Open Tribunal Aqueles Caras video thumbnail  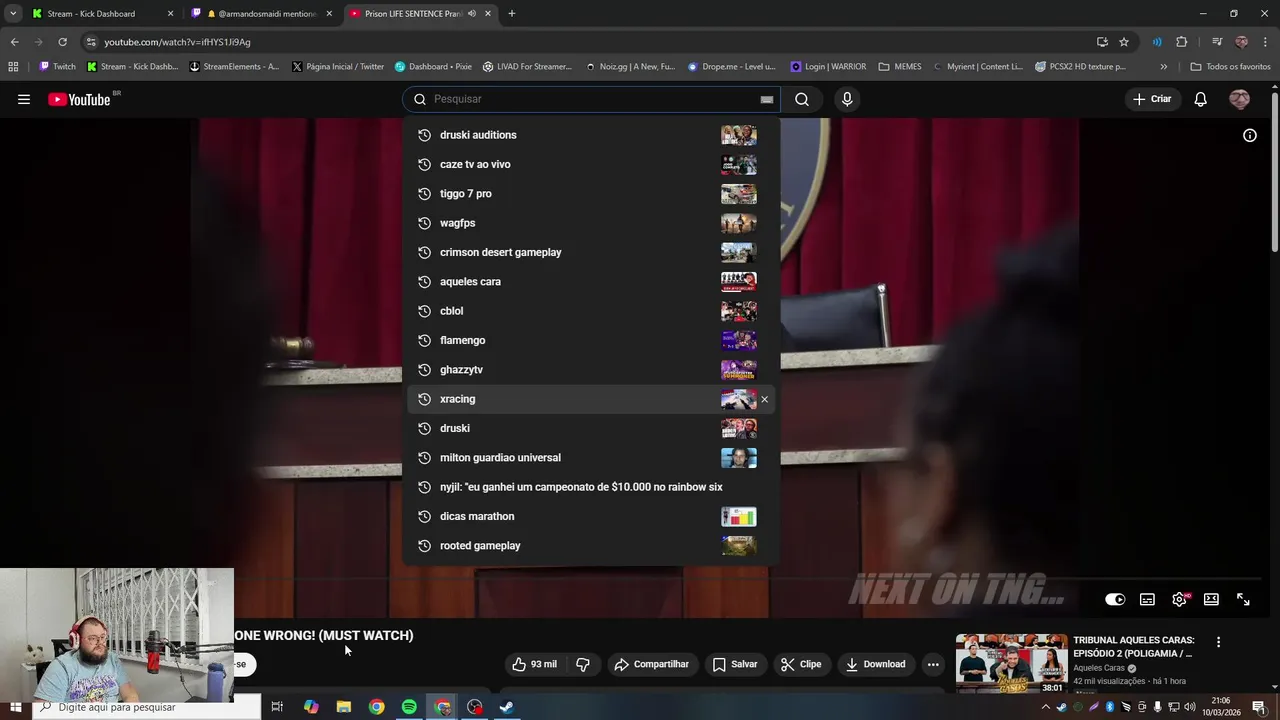pos(1011,664)
